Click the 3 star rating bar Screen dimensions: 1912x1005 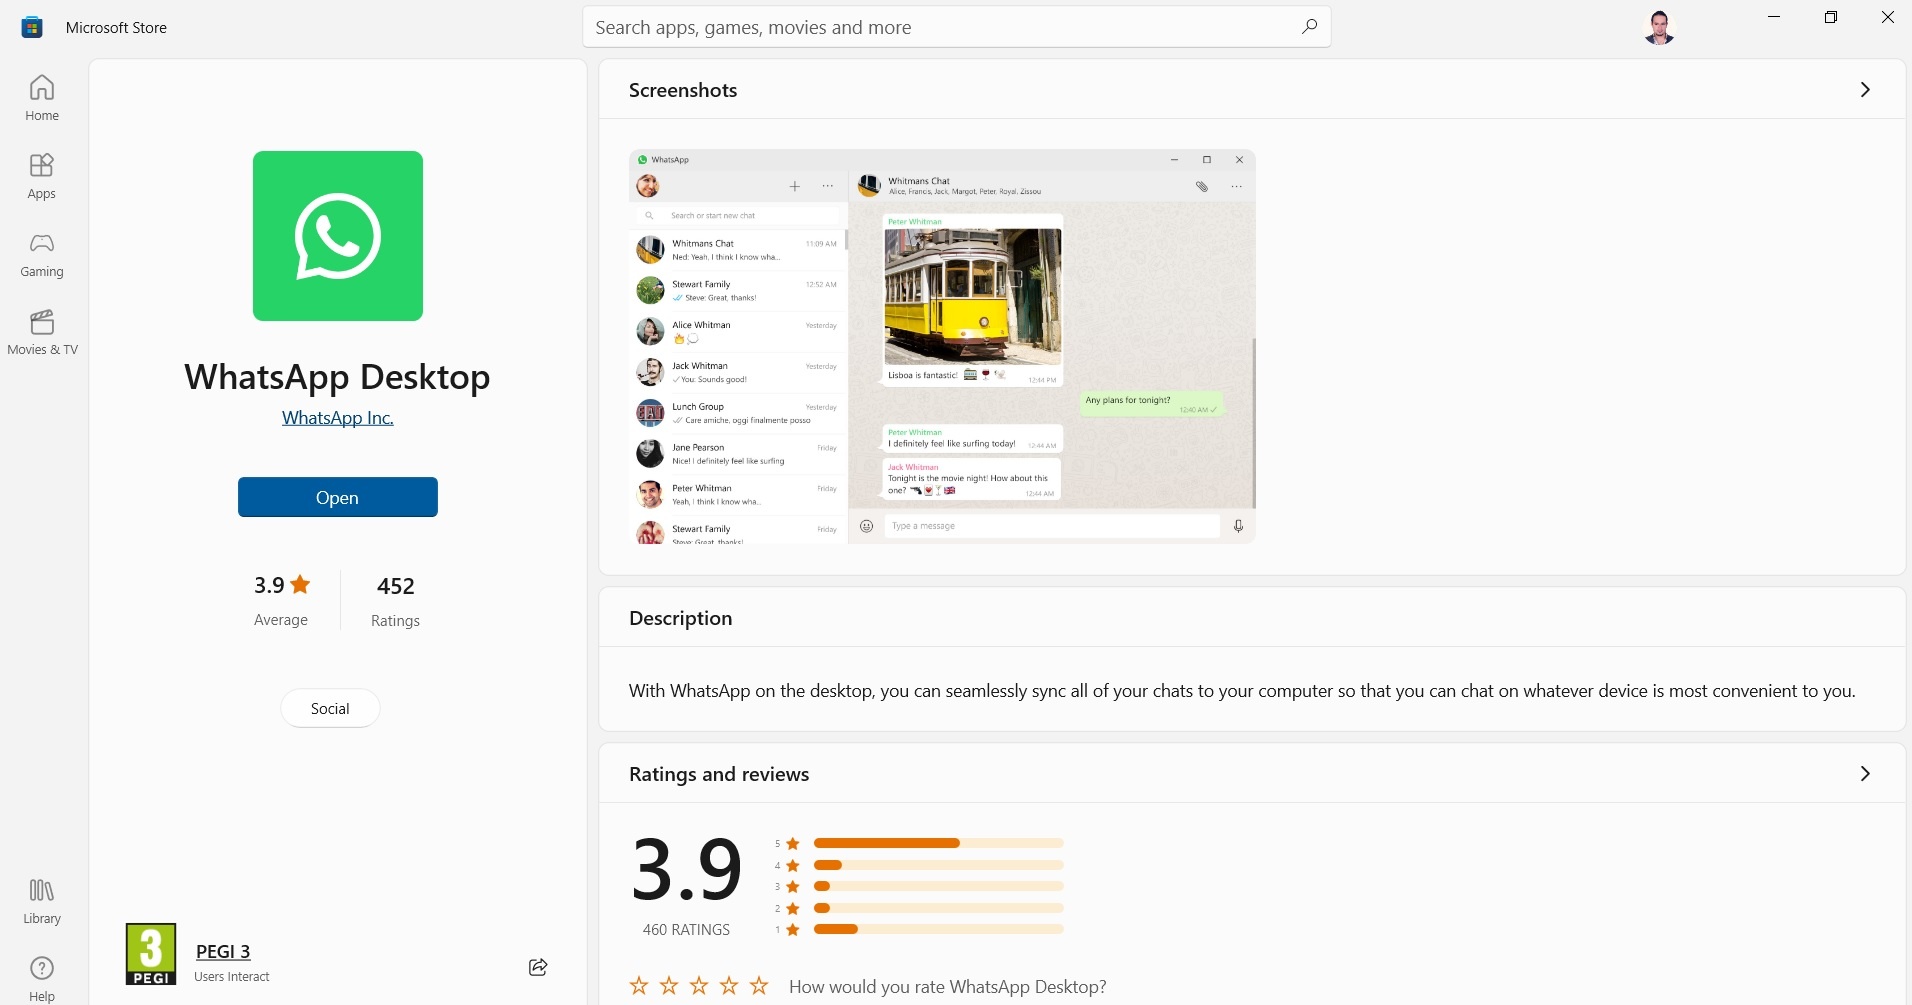(x=939, y=886)
